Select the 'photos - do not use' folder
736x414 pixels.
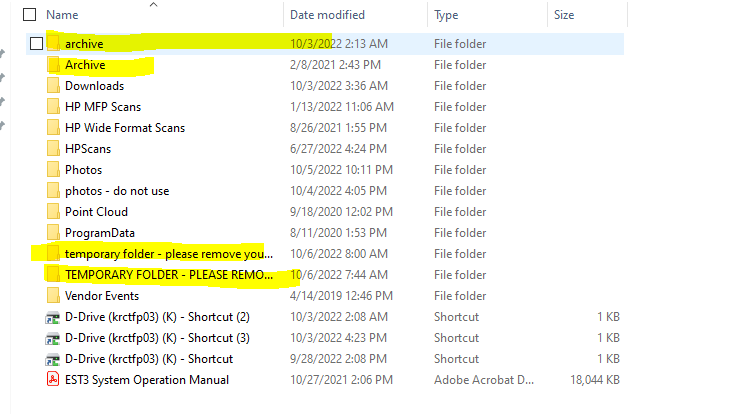coord(117,191)
